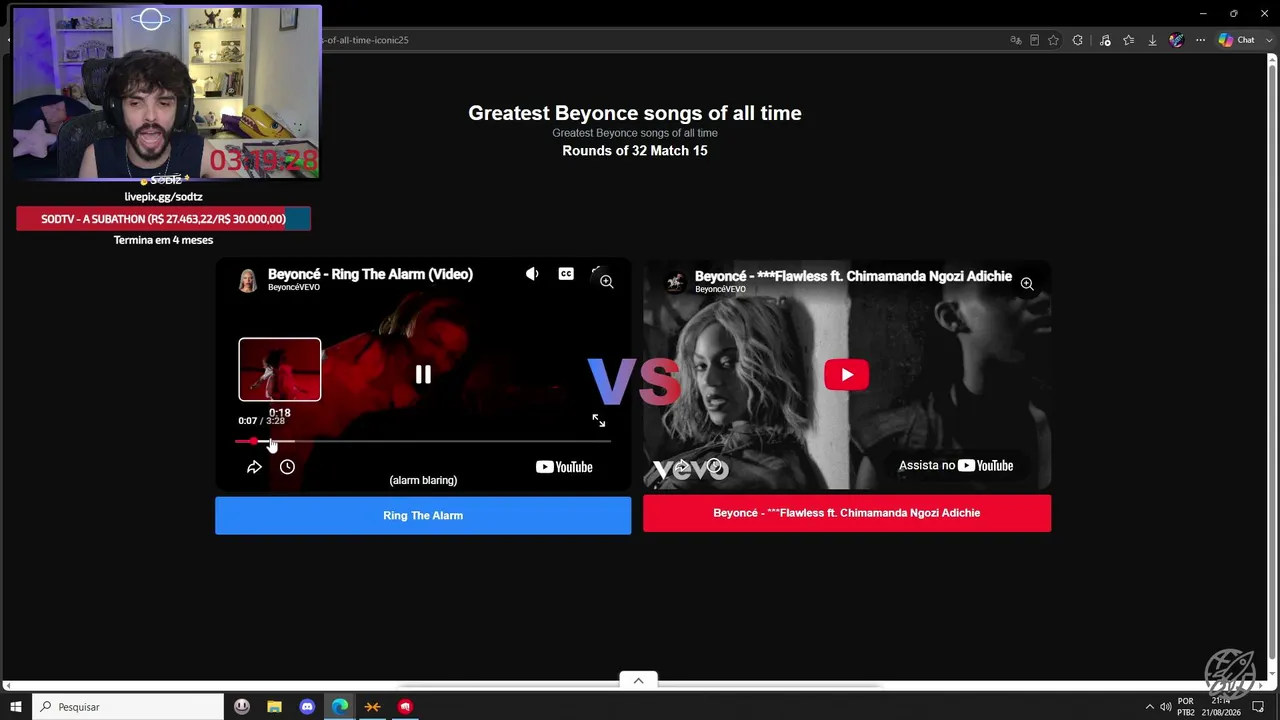The width and height of the screenshot is (1280, 720).
Task: Pause the Ring The Alarm video
Action: click(x=423, y=374)
